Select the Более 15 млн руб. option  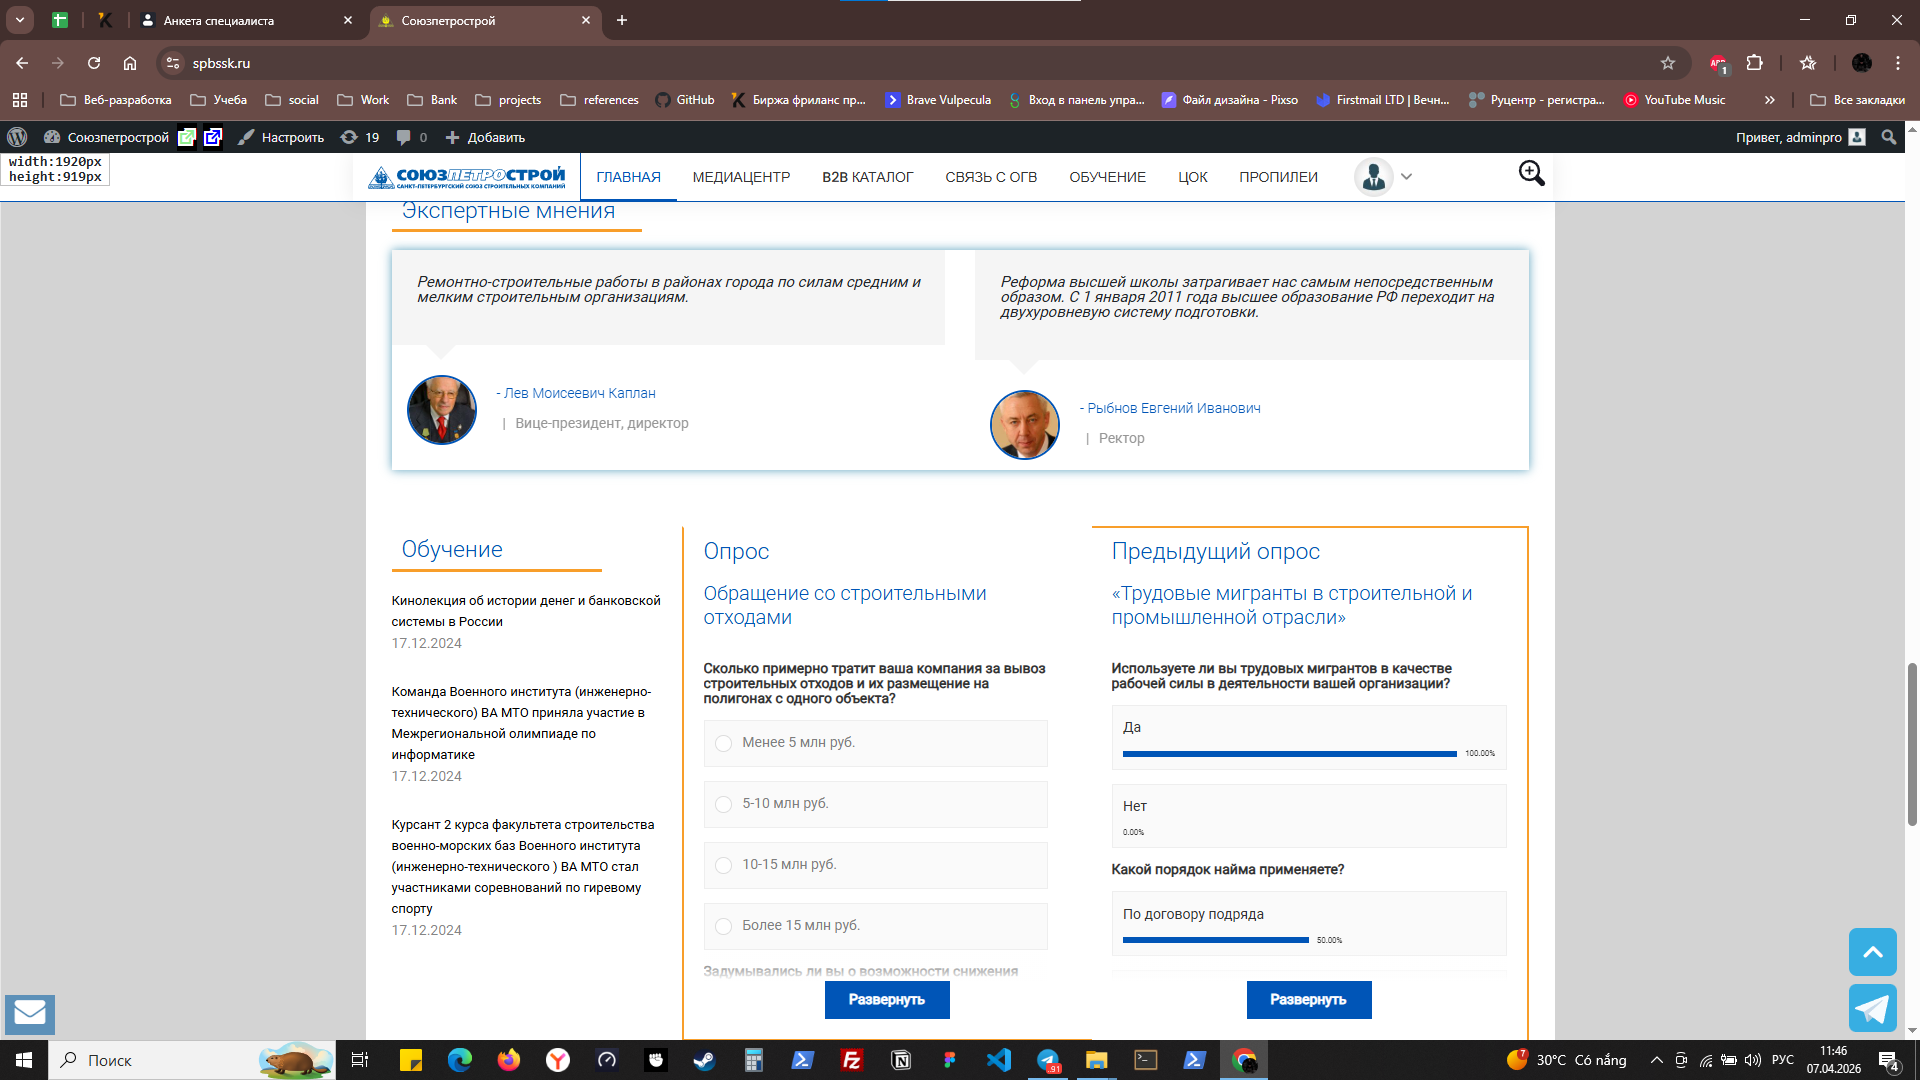coord(875,926)
